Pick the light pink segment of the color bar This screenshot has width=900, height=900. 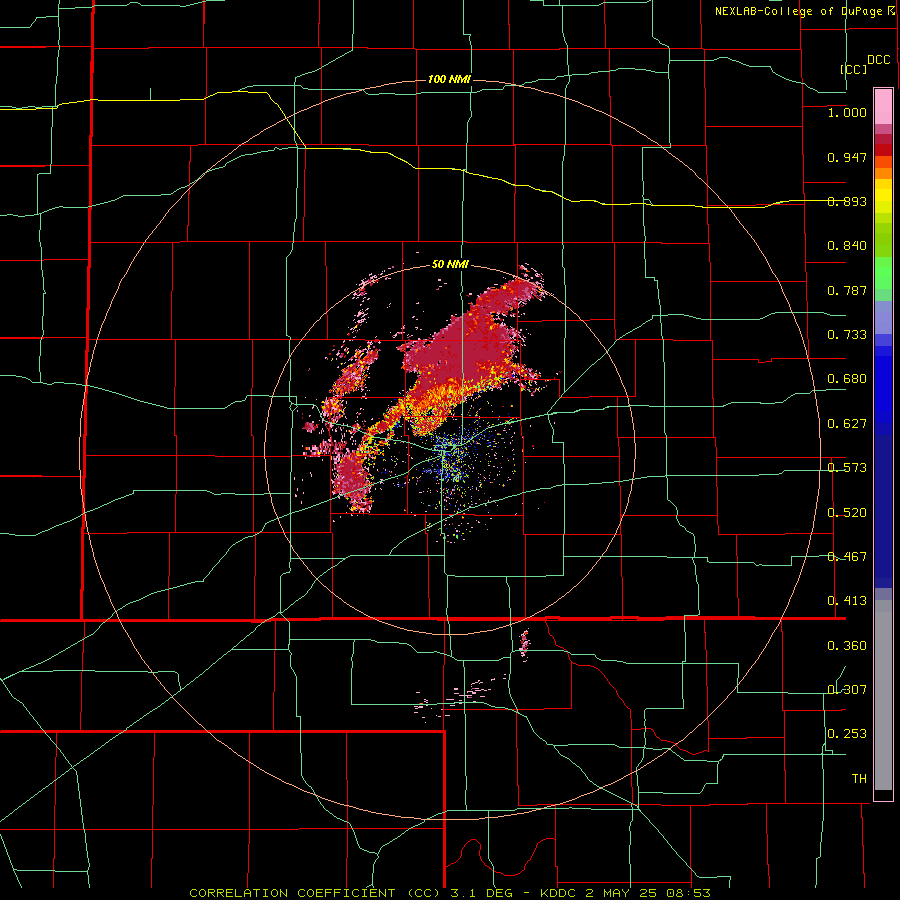[883, 107]
